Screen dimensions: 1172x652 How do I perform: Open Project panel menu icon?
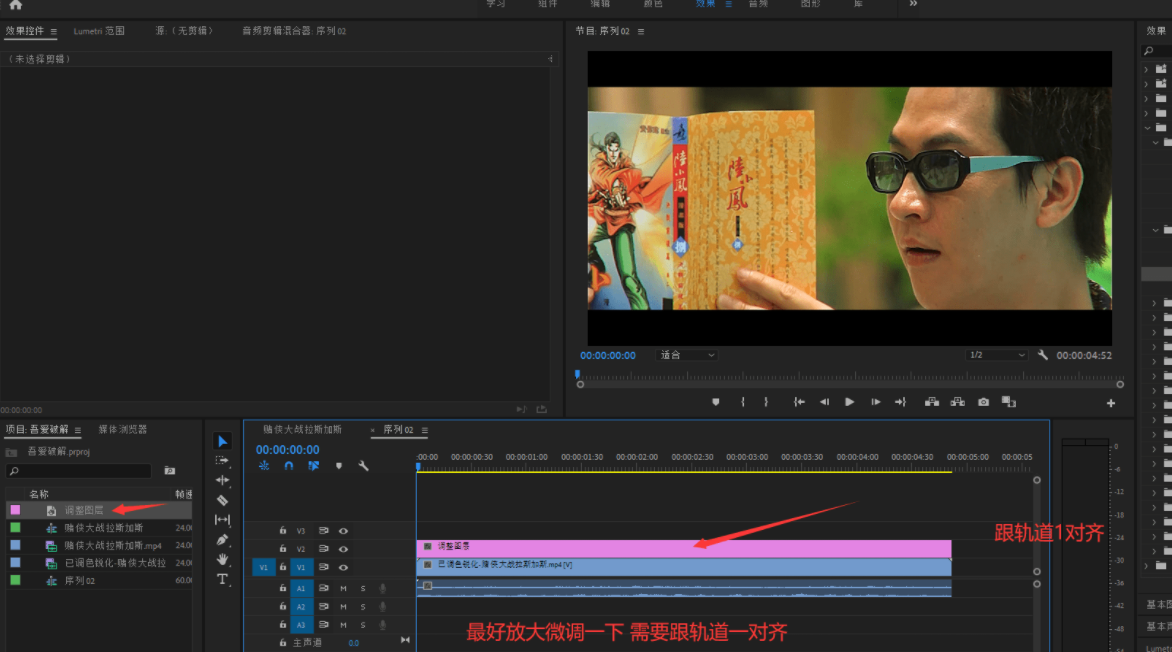click(x=78, y=430)
